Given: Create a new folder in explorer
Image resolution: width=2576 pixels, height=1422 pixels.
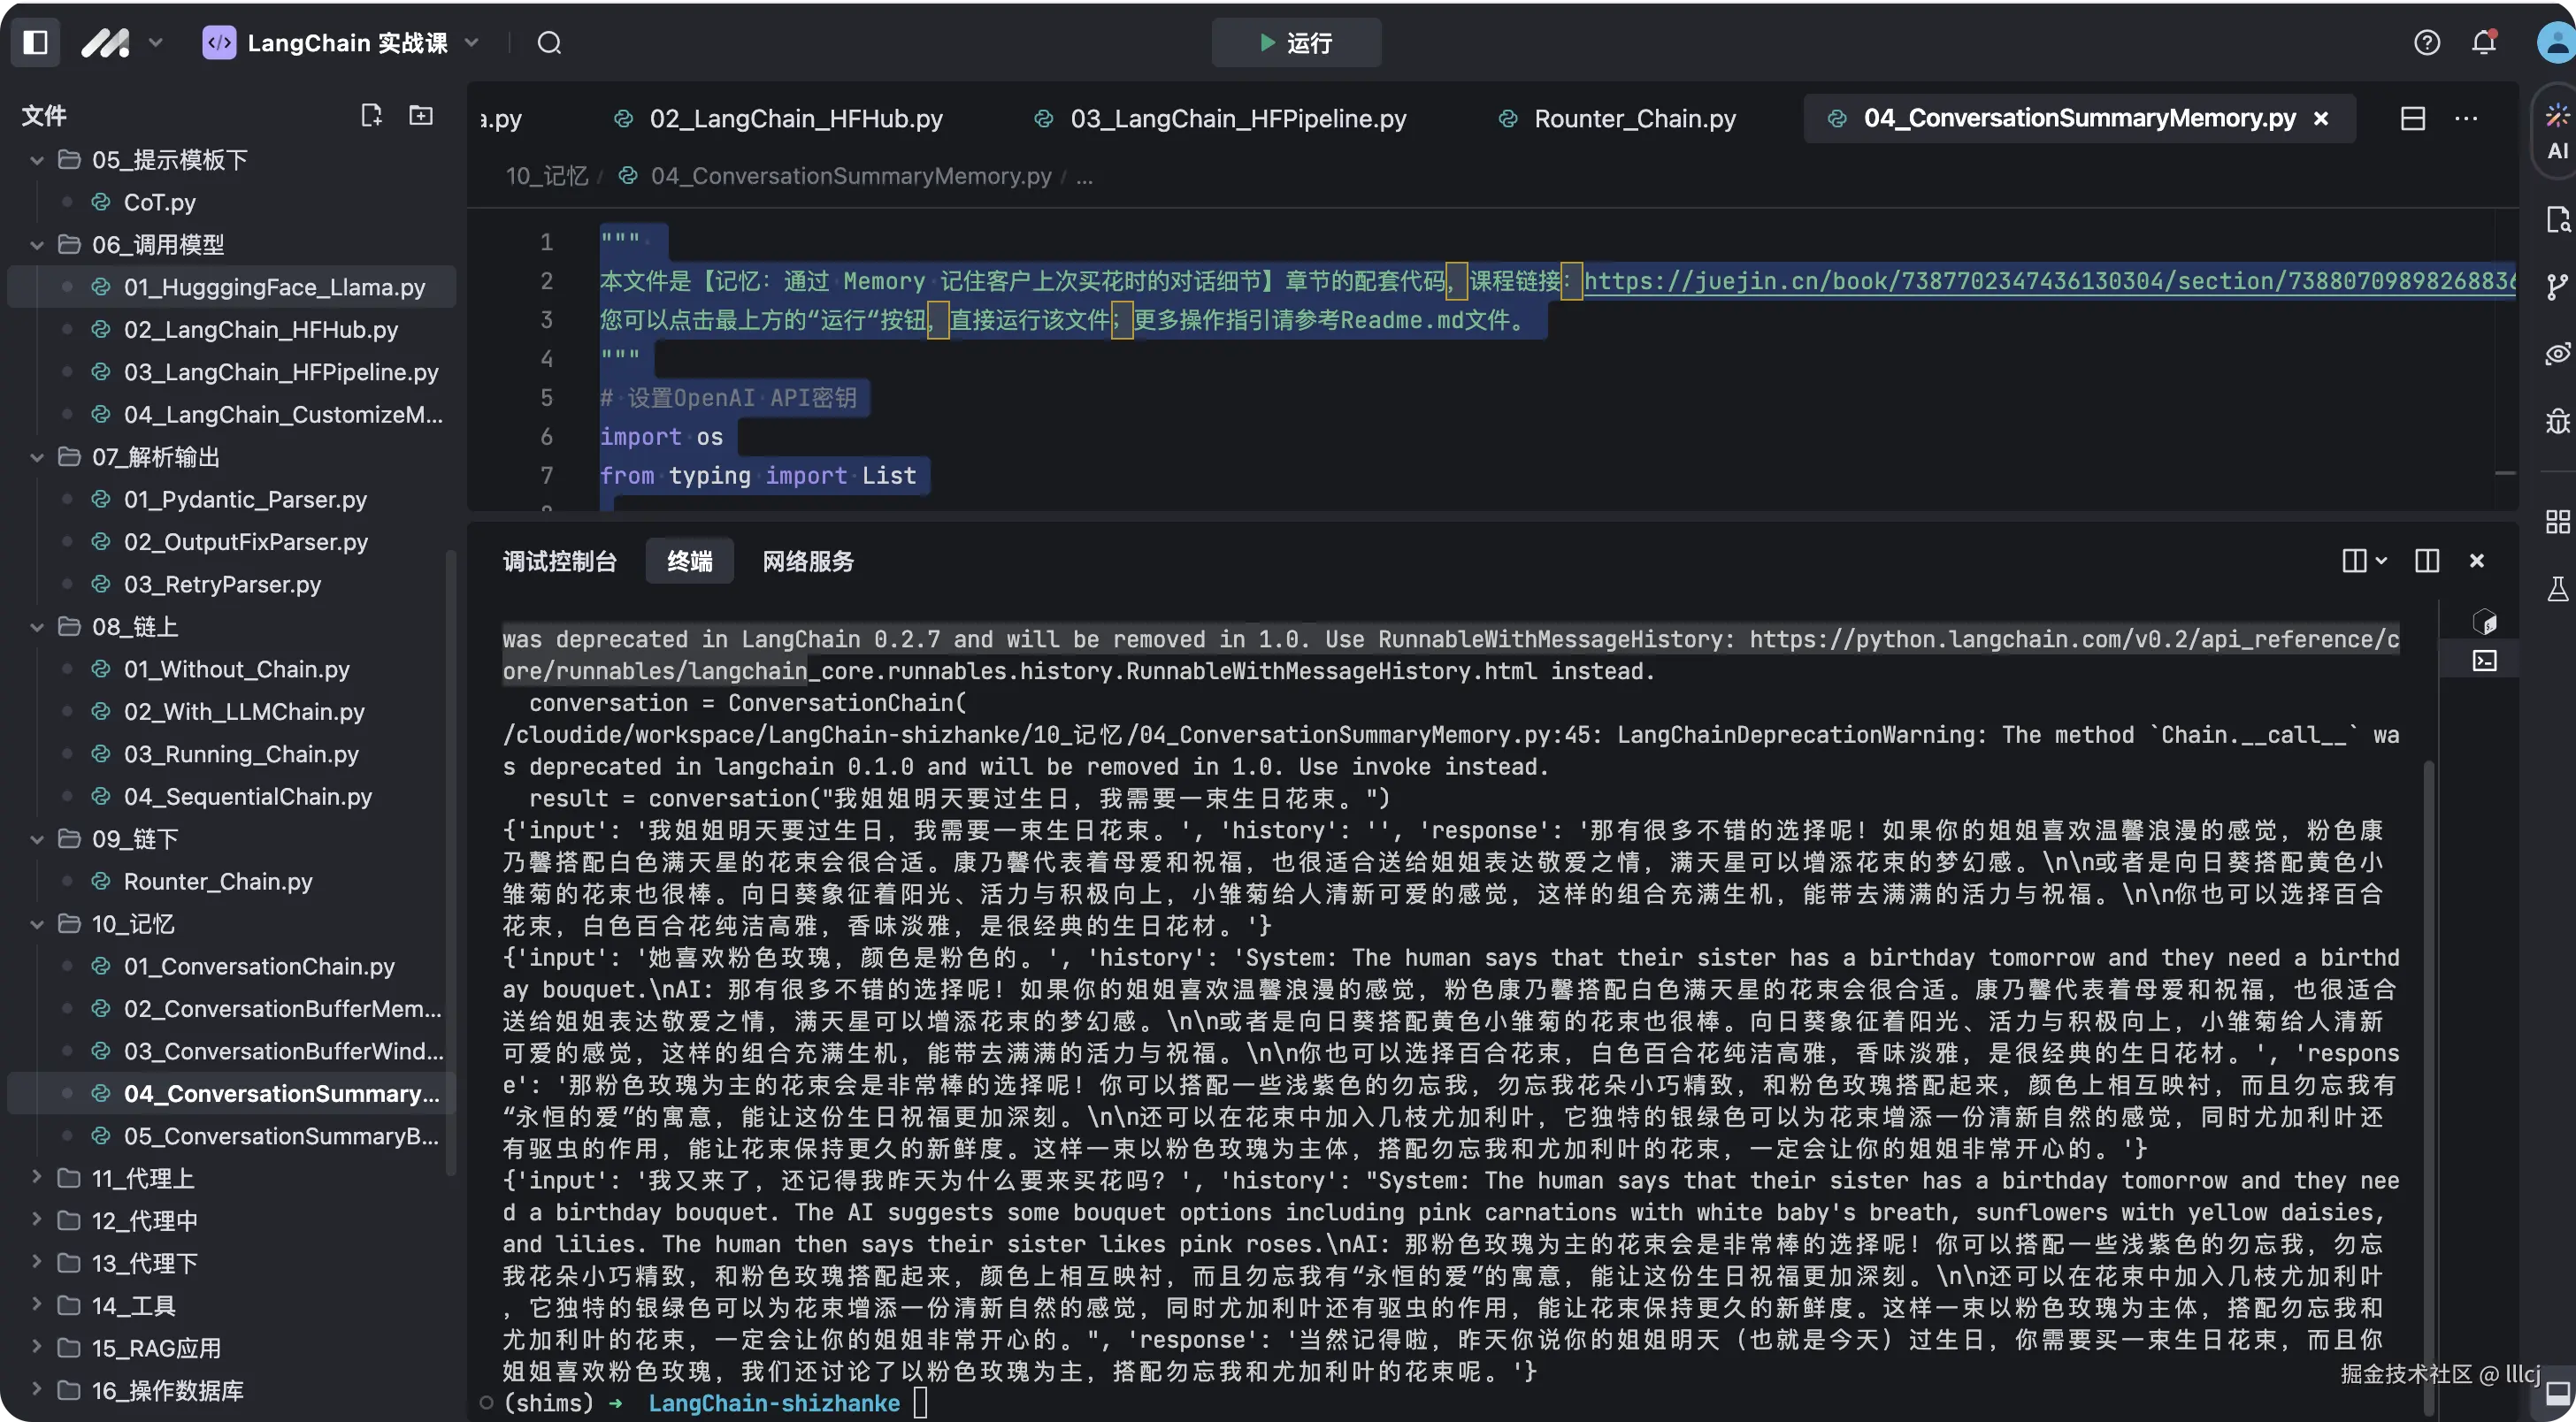Looking at the screenshot, I should pos(421,115).
